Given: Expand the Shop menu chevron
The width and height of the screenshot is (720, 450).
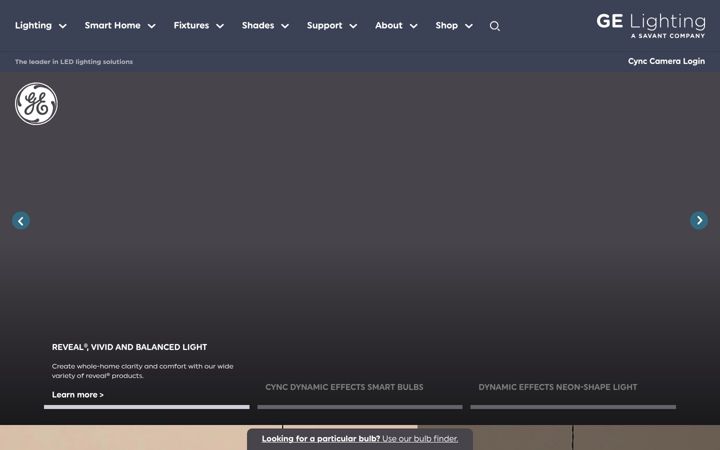Looking at the screenshot, I should [469, 26].
